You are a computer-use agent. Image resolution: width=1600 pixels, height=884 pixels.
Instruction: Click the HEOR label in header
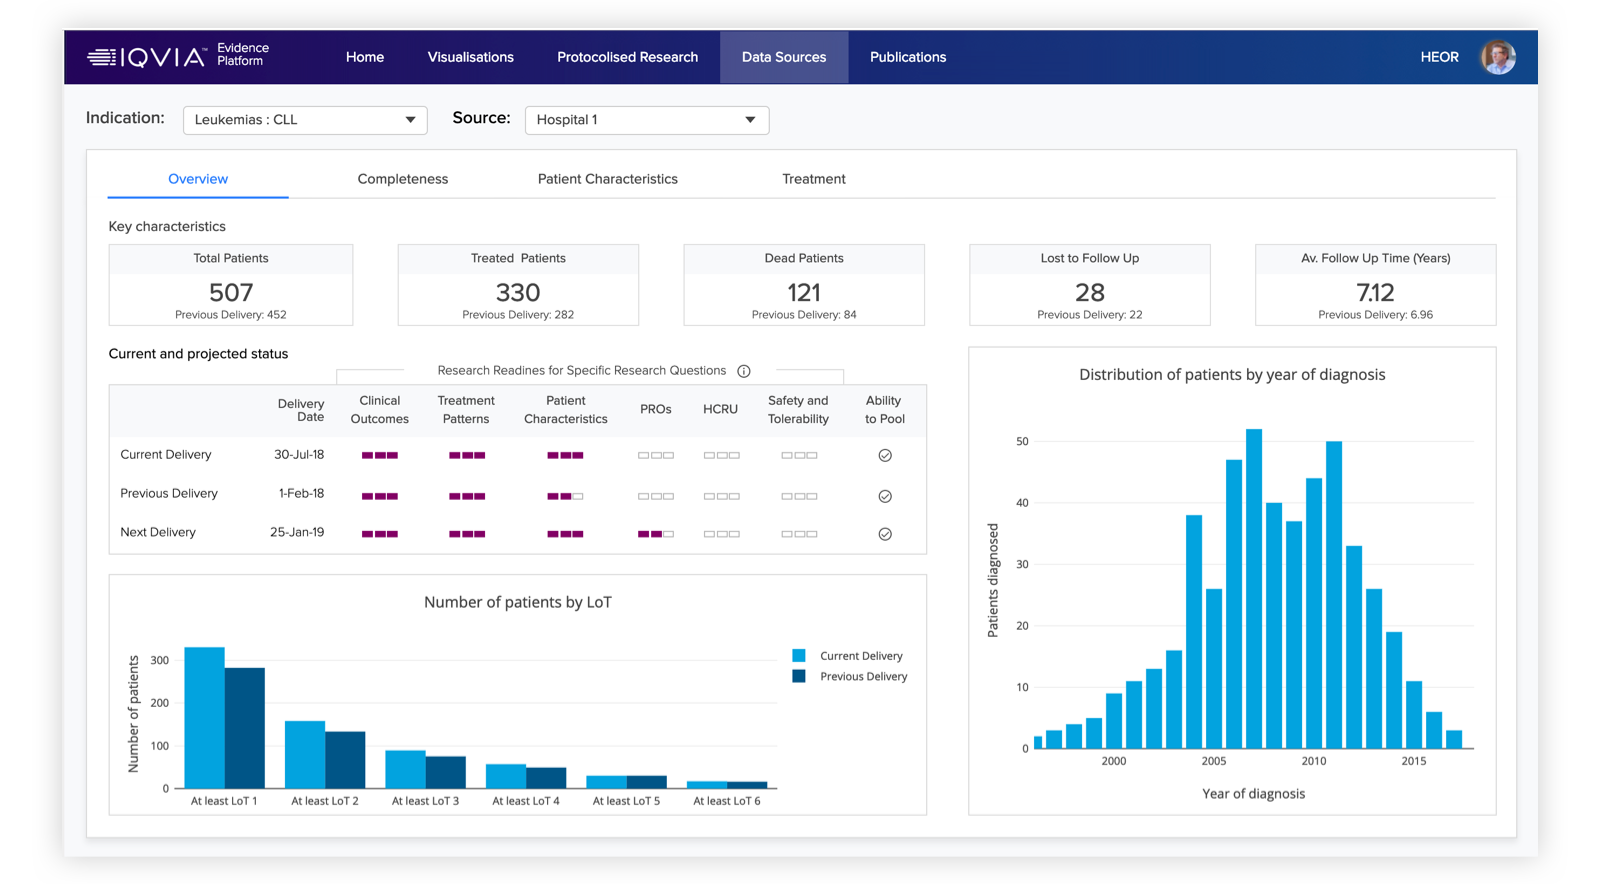[x=1439, y=57]
